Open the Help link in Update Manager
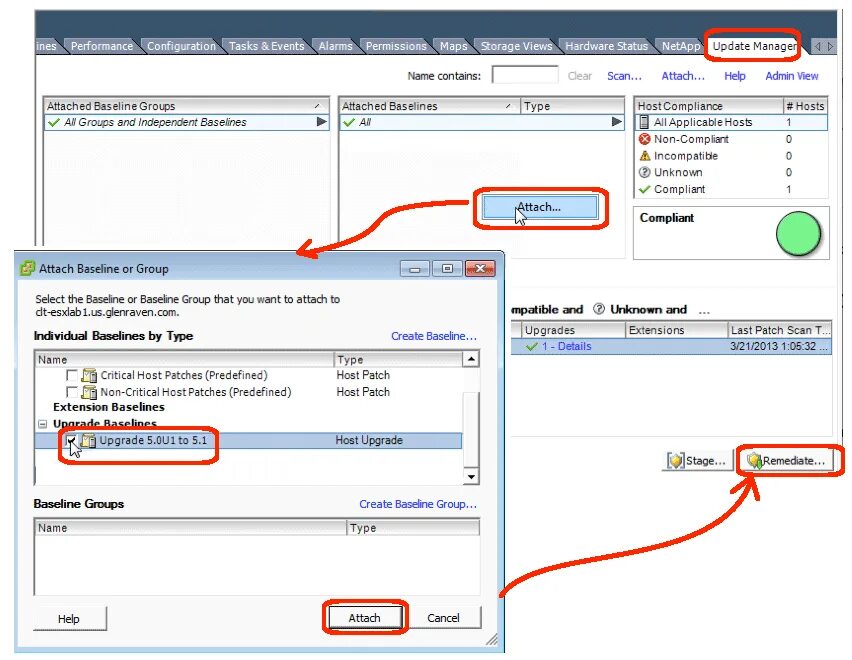852x660 pixels. coord(735,76)
